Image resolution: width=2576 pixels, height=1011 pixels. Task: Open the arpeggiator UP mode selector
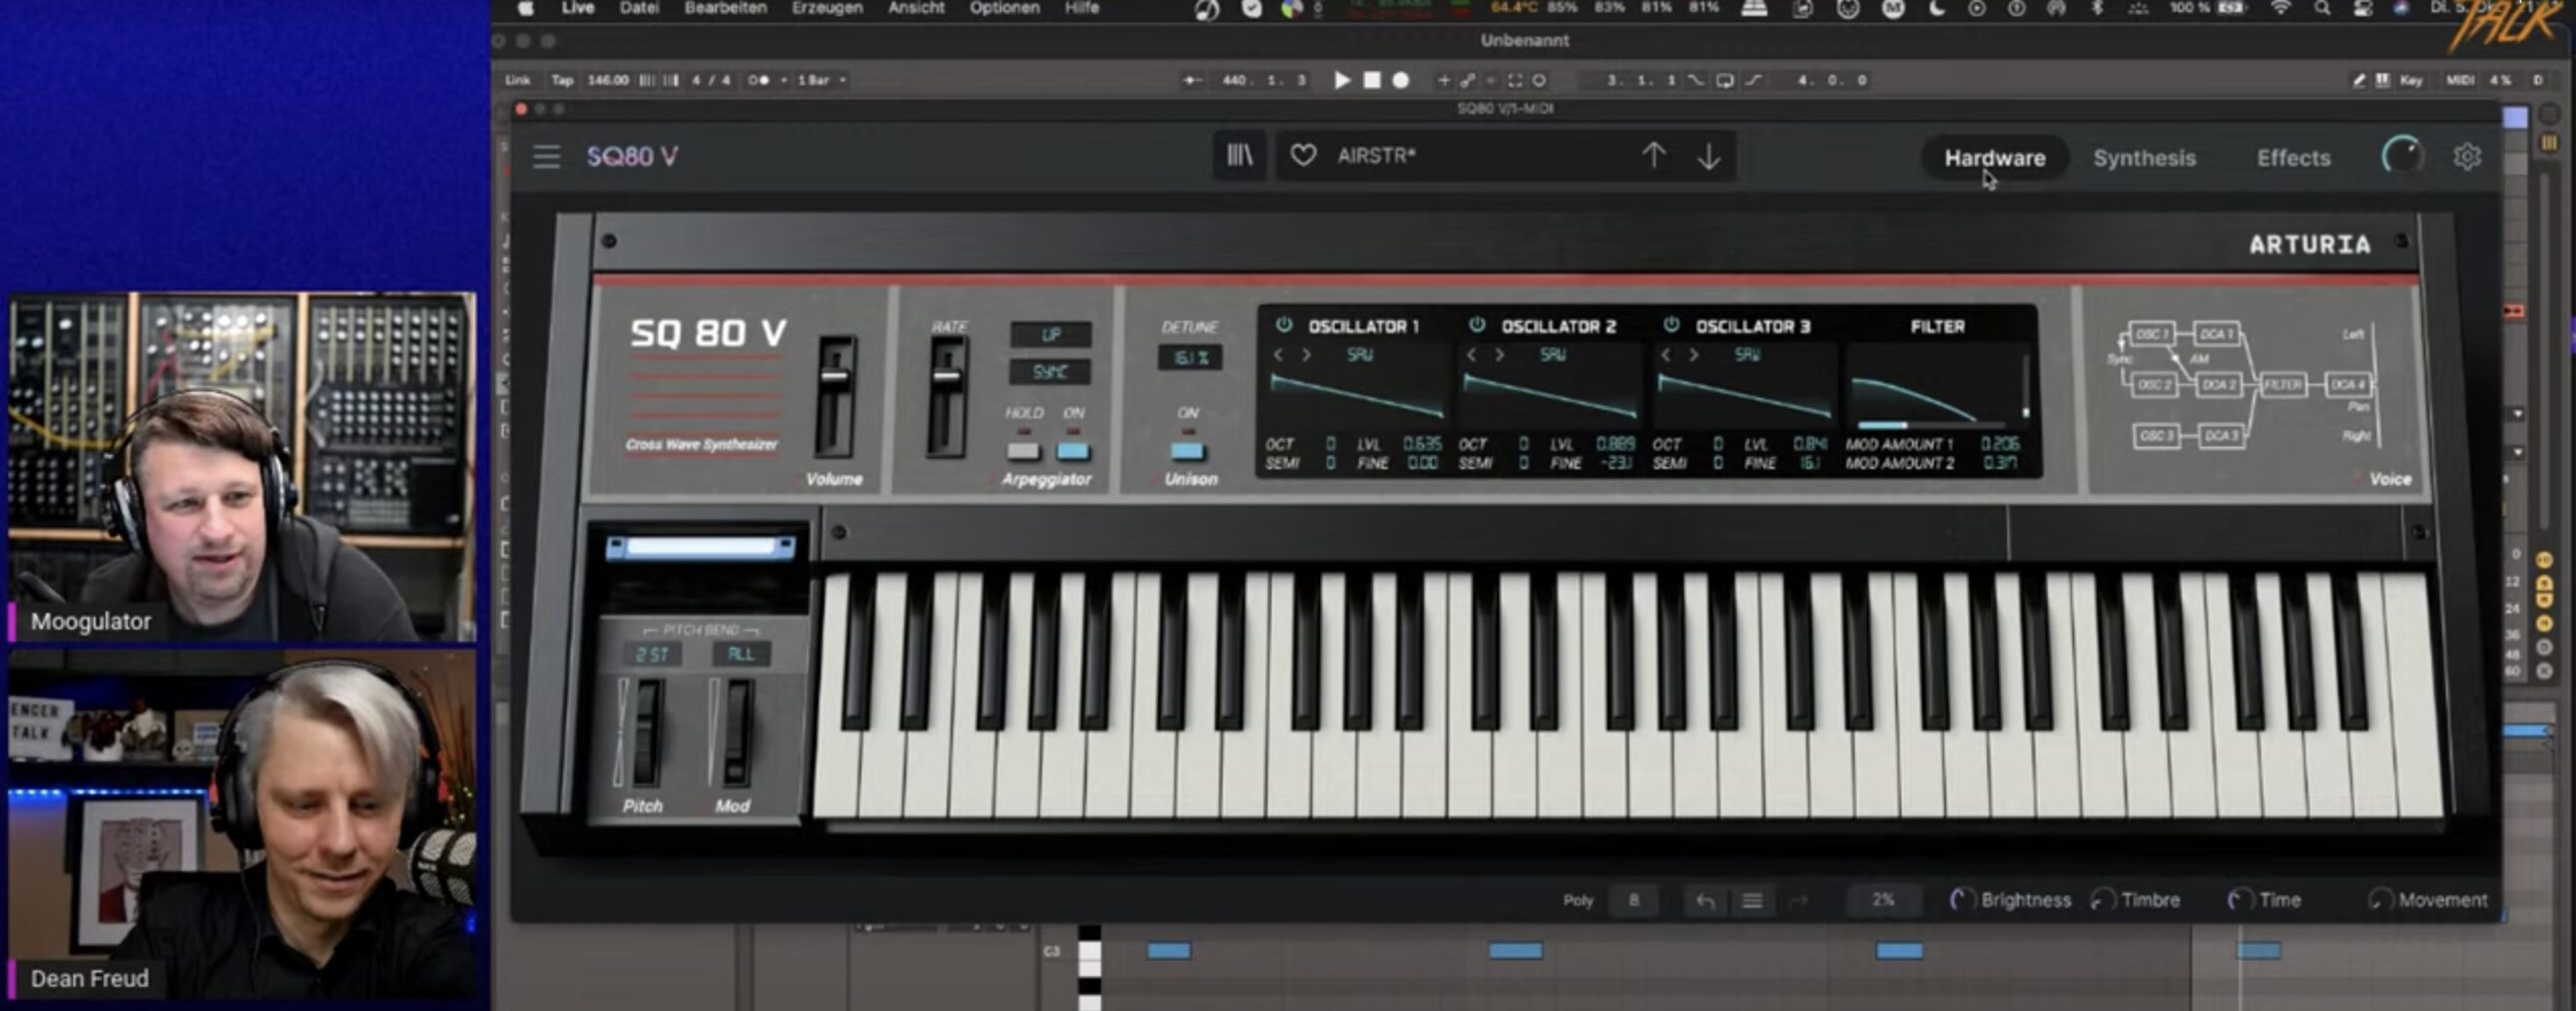point(1050,334)
